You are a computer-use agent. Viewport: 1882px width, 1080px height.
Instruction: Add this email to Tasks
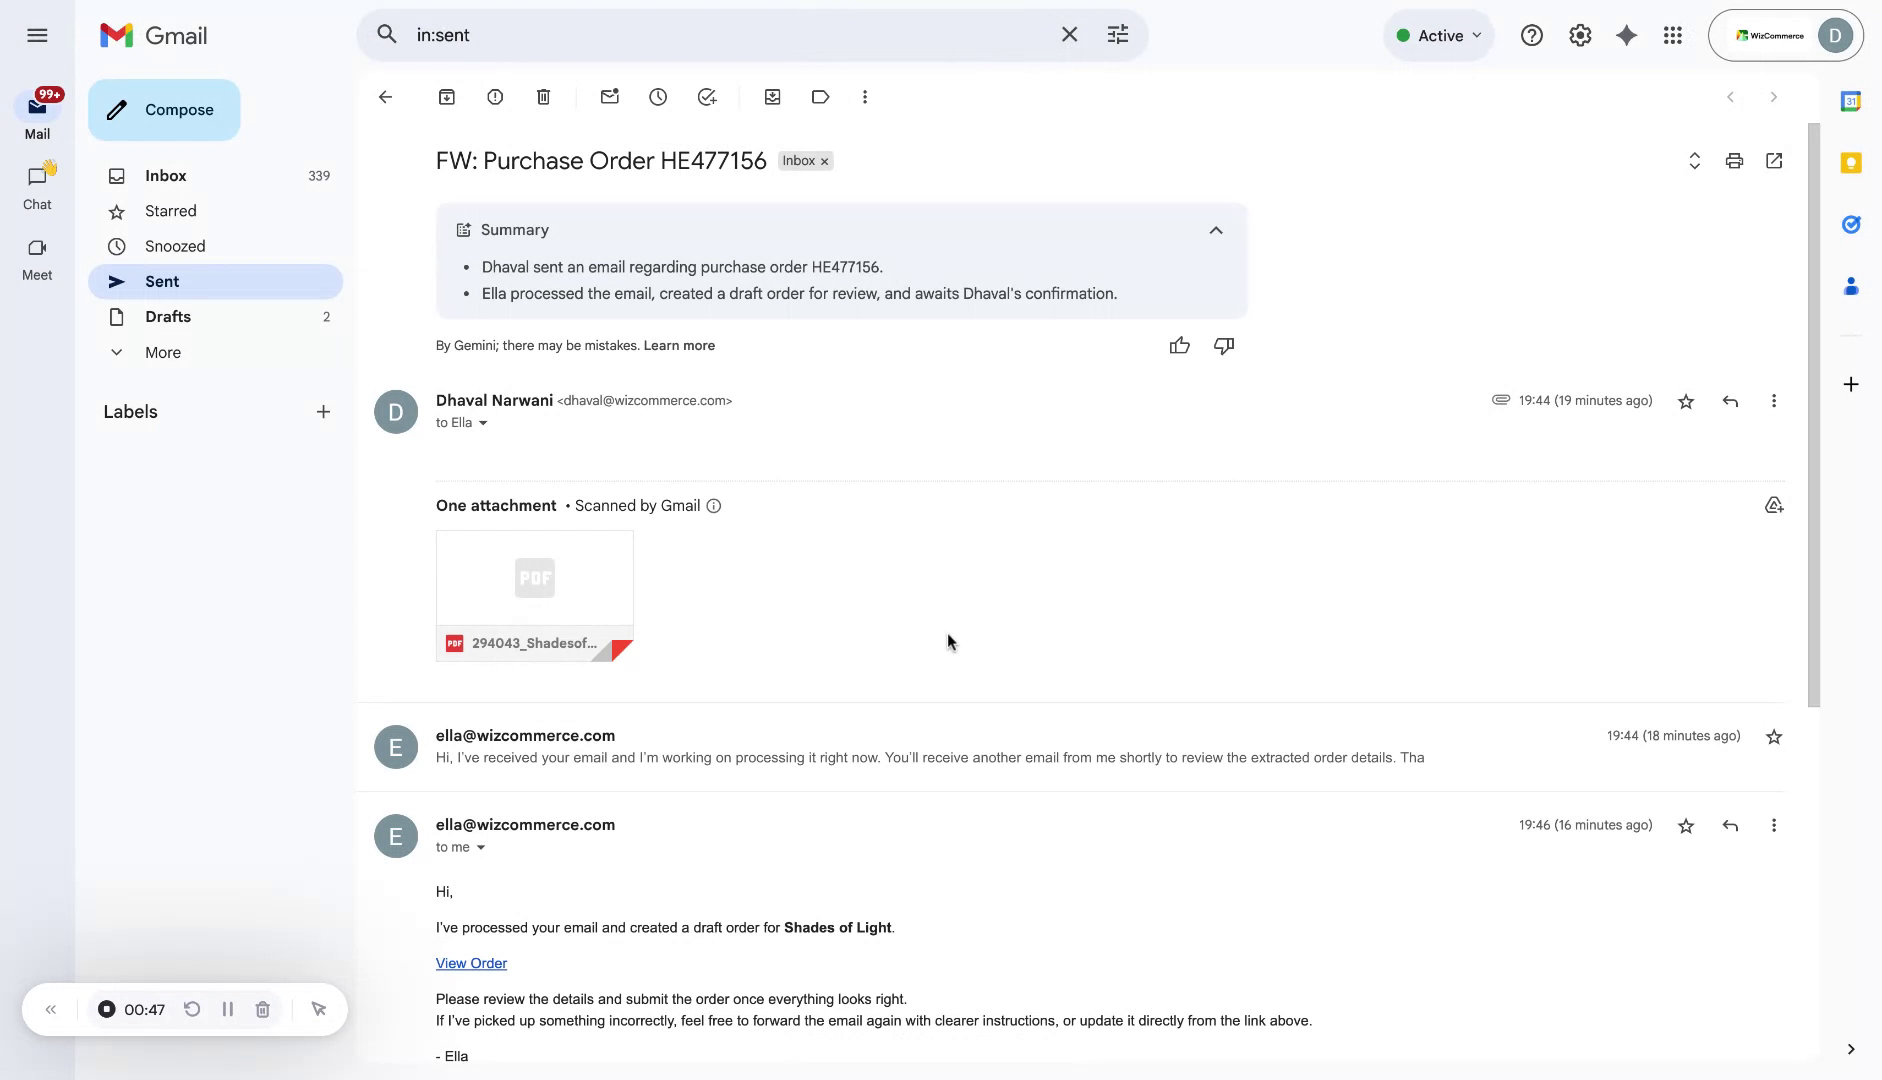(706, 96)
